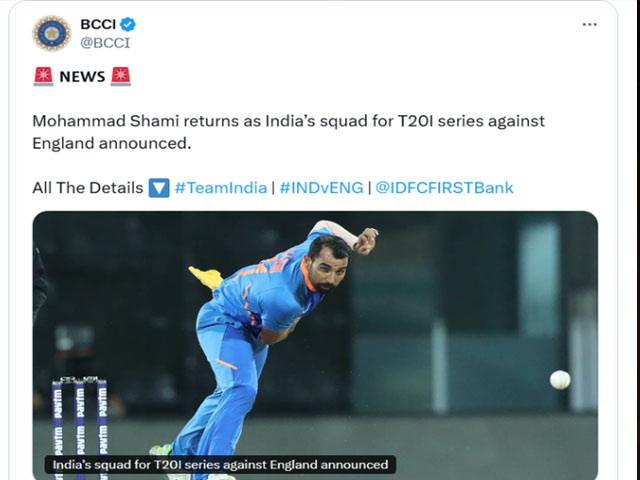Click the blue down-arrow emoji after All The Details

click(159, 188)
